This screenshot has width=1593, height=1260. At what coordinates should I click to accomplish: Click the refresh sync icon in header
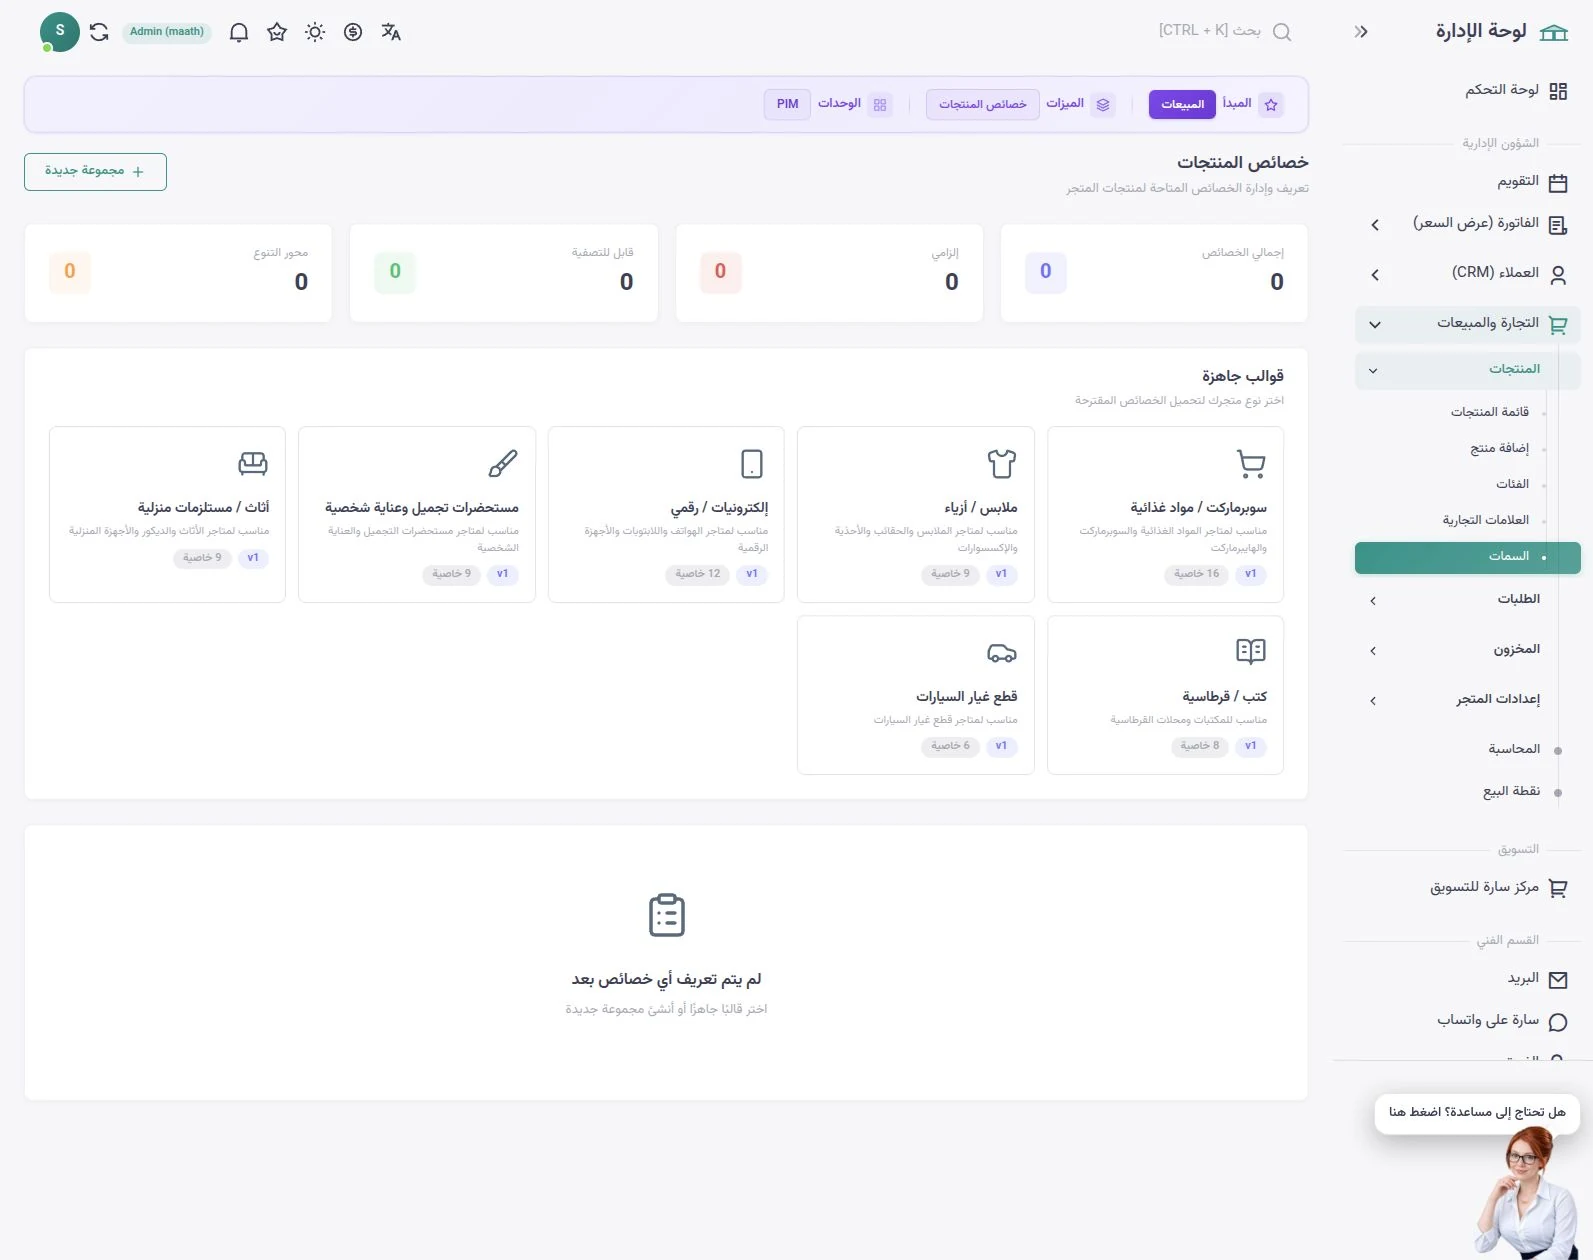(99, 32)
